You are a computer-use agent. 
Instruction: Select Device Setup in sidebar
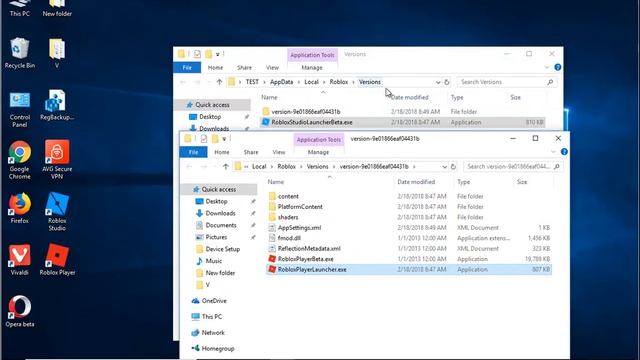pyautogui.click(x=223, y=249)
